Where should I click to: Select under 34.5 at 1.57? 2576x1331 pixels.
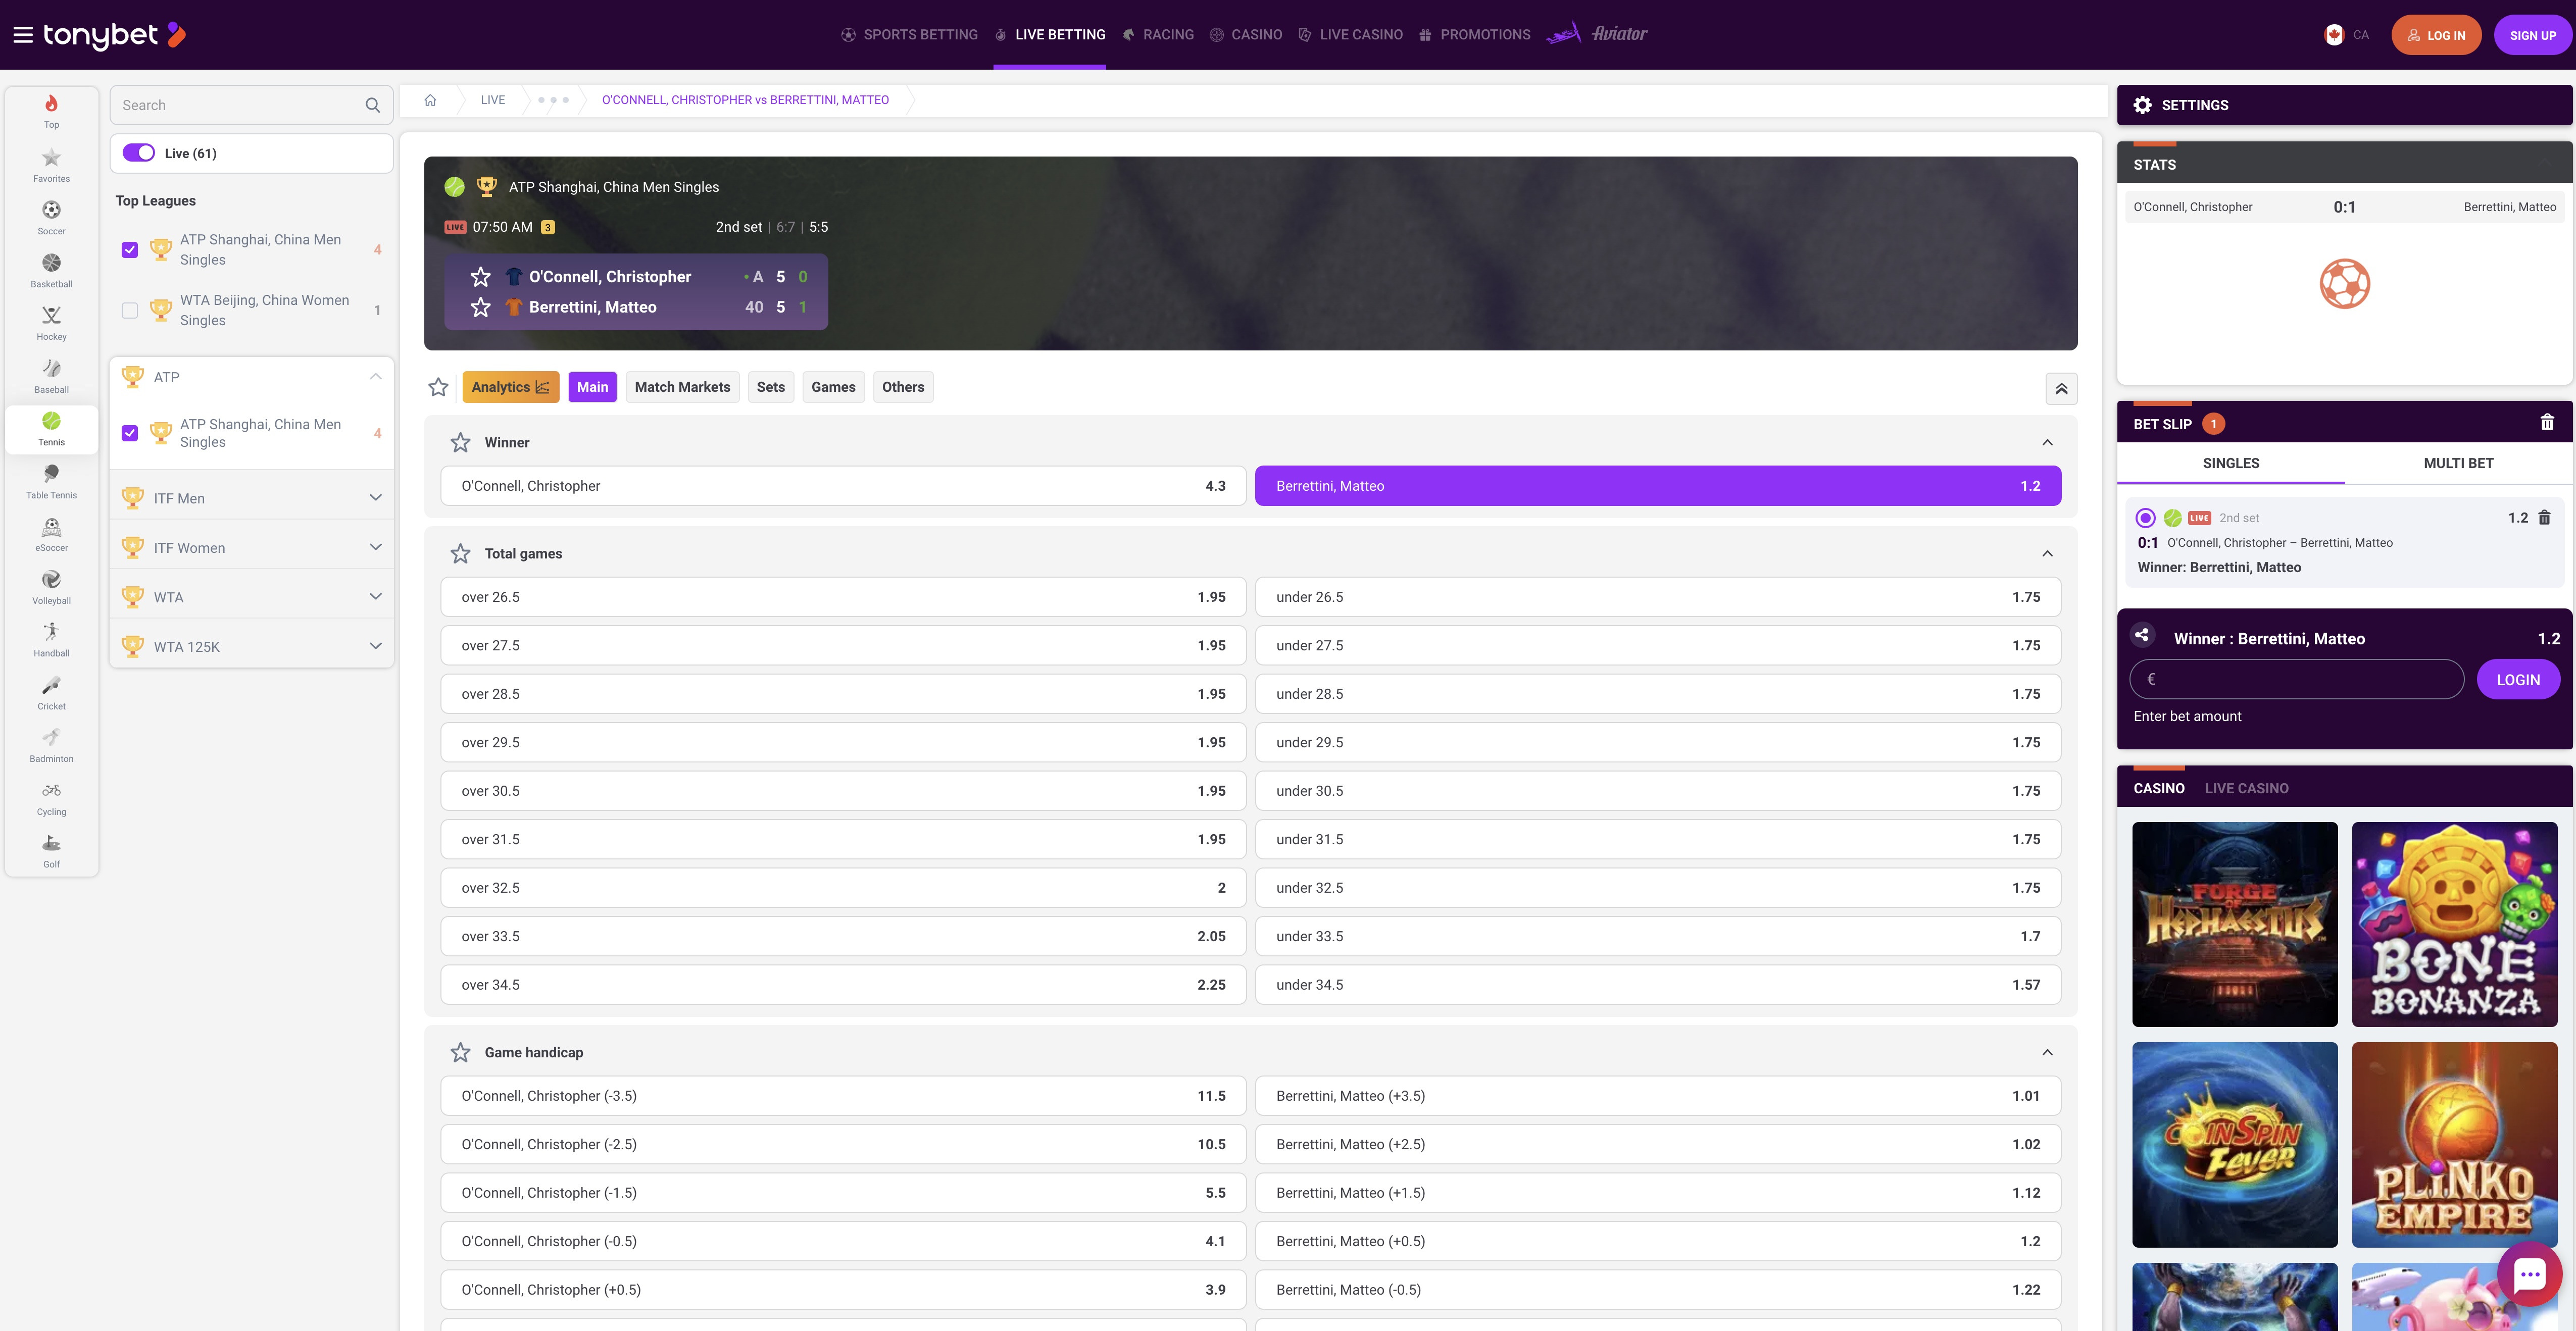(1657, 985)
